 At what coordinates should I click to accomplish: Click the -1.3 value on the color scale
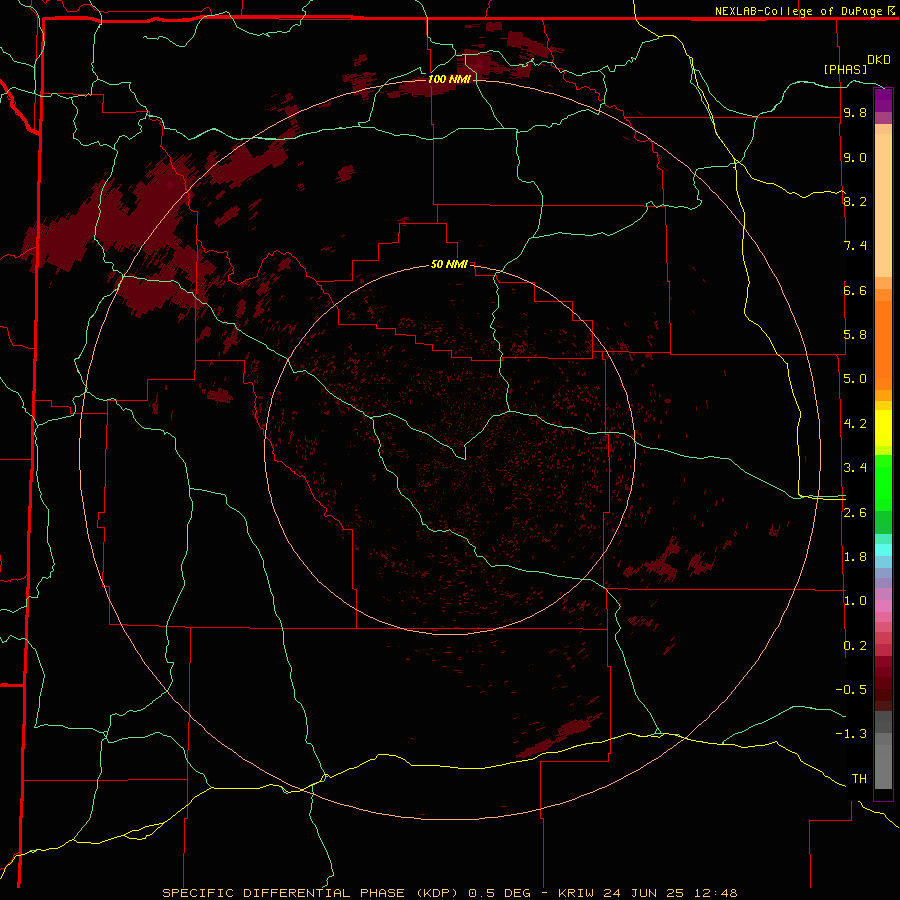(x=851, y=734)
